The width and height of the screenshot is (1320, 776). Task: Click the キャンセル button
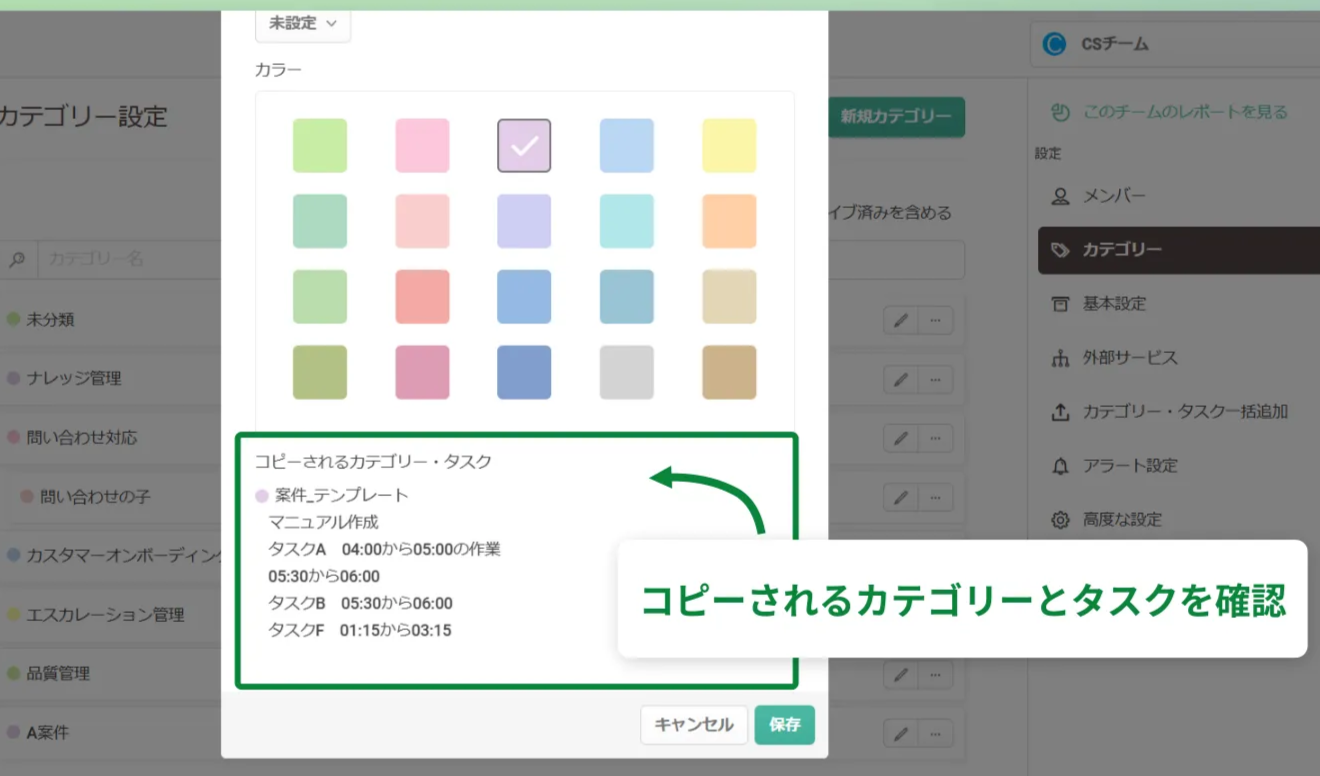click(694, 725)
